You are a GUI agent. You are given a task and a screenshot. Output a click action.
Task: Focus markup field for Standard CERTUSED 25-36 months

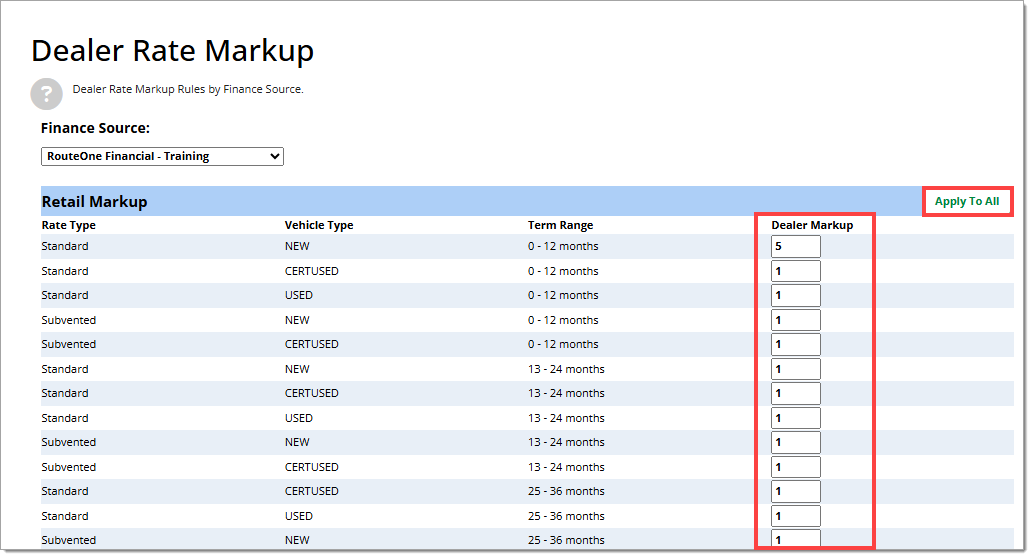tap(795, 491)
